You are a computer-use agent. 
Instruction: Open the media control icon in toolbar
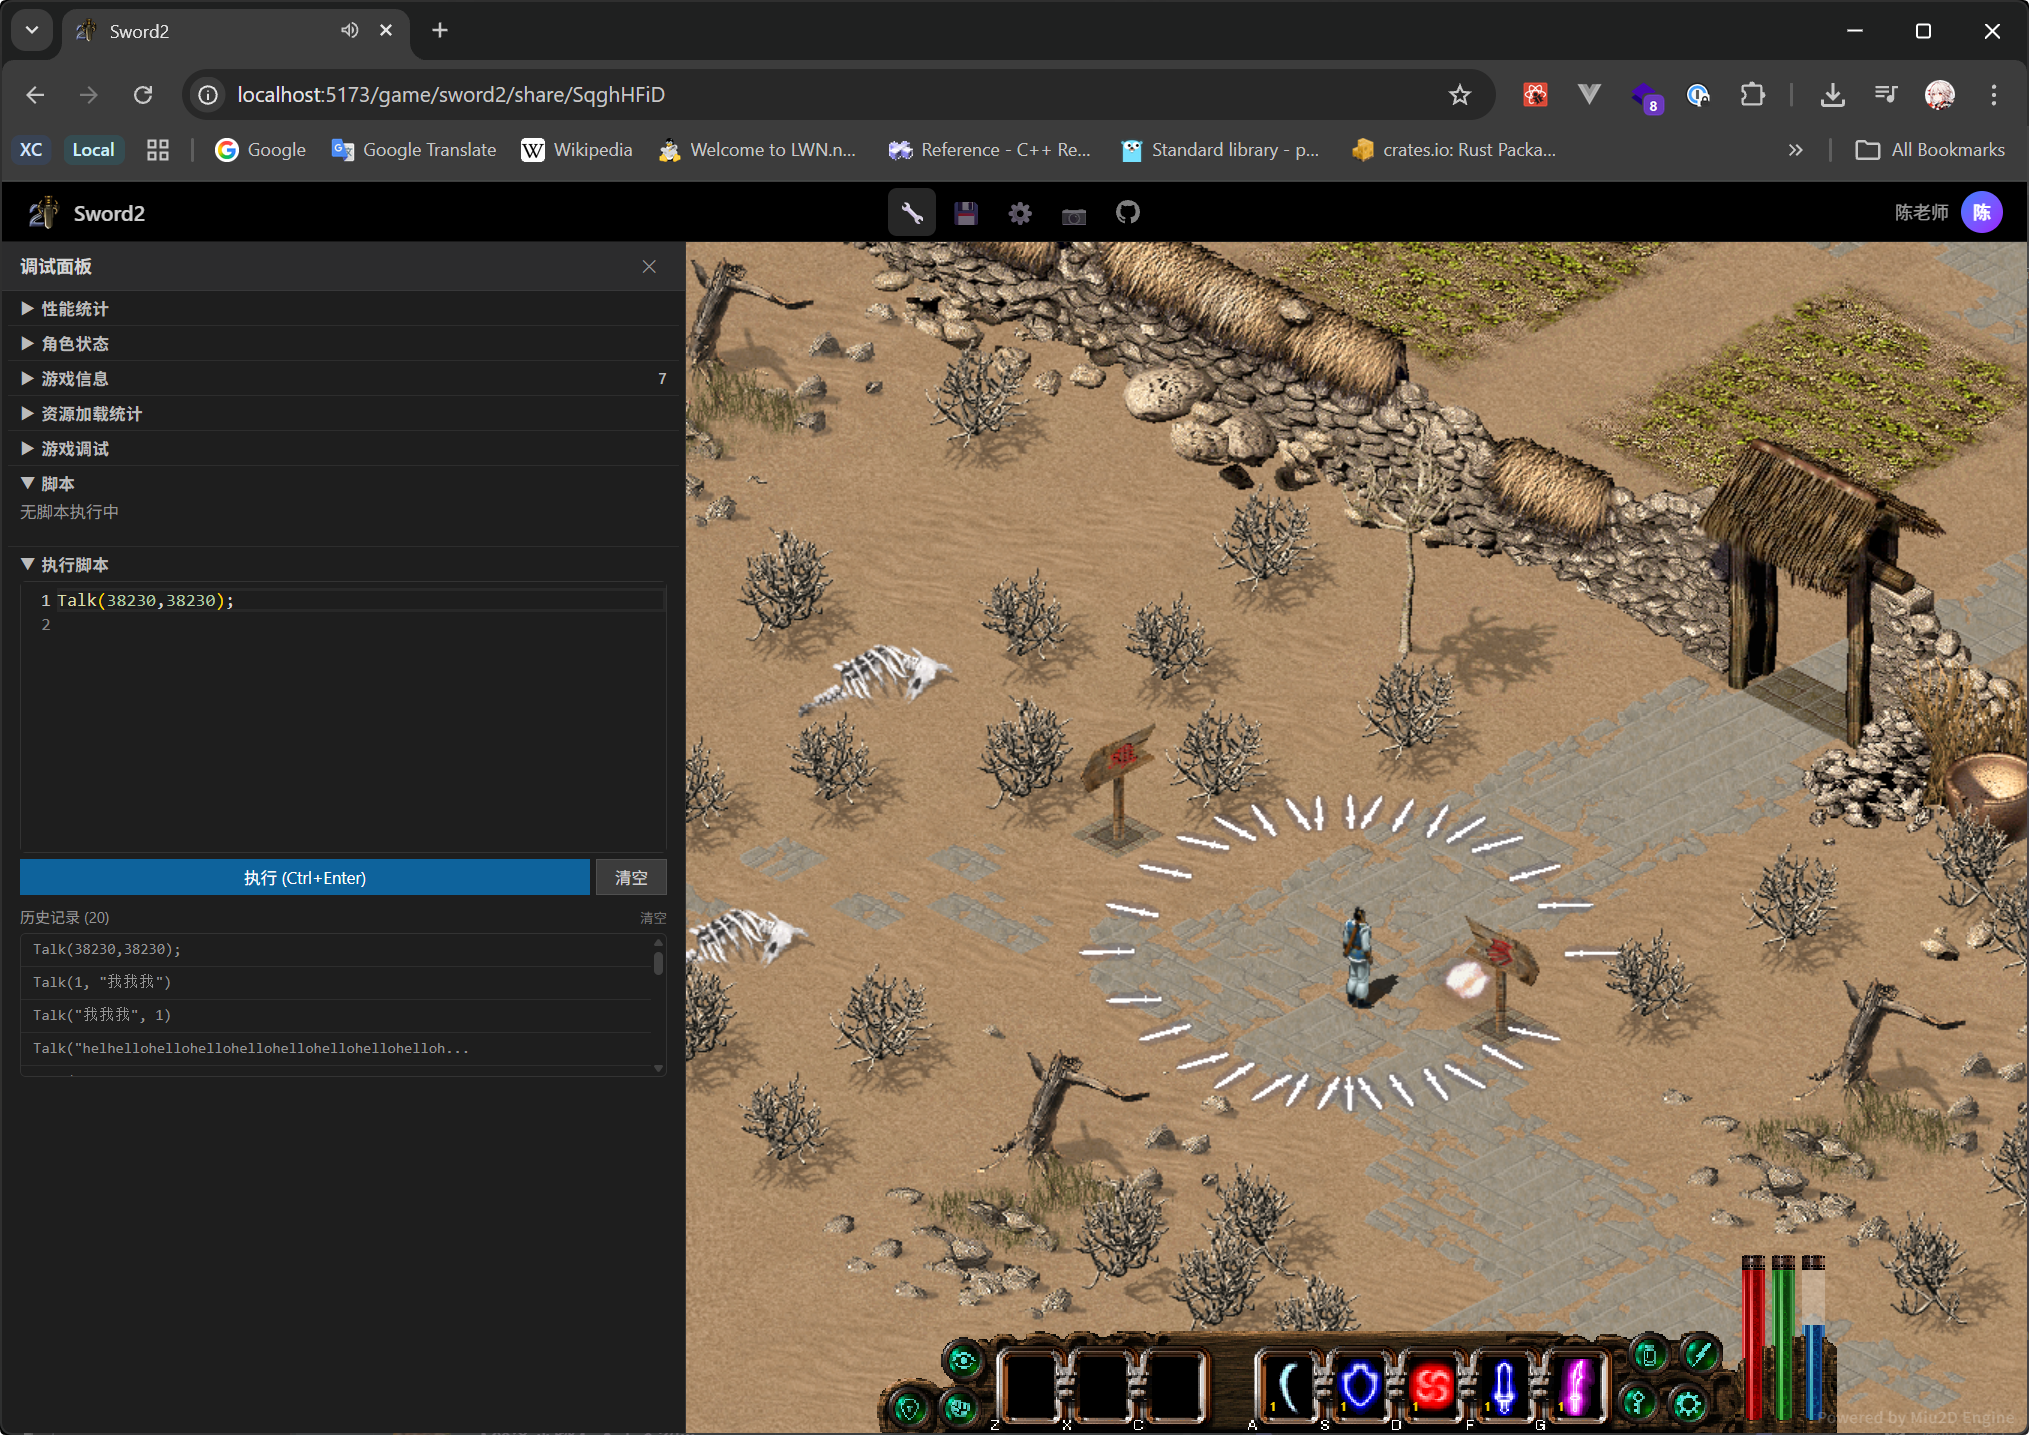click(1885, 95)
